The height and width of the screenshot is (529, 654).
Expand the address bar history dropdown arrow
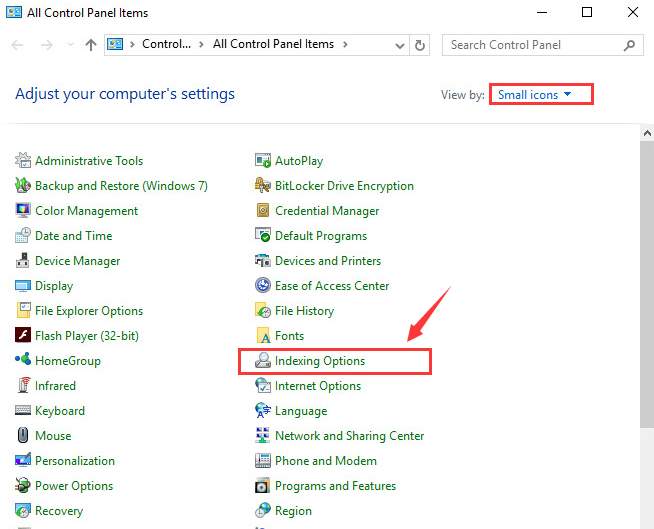tap(398, 45)
